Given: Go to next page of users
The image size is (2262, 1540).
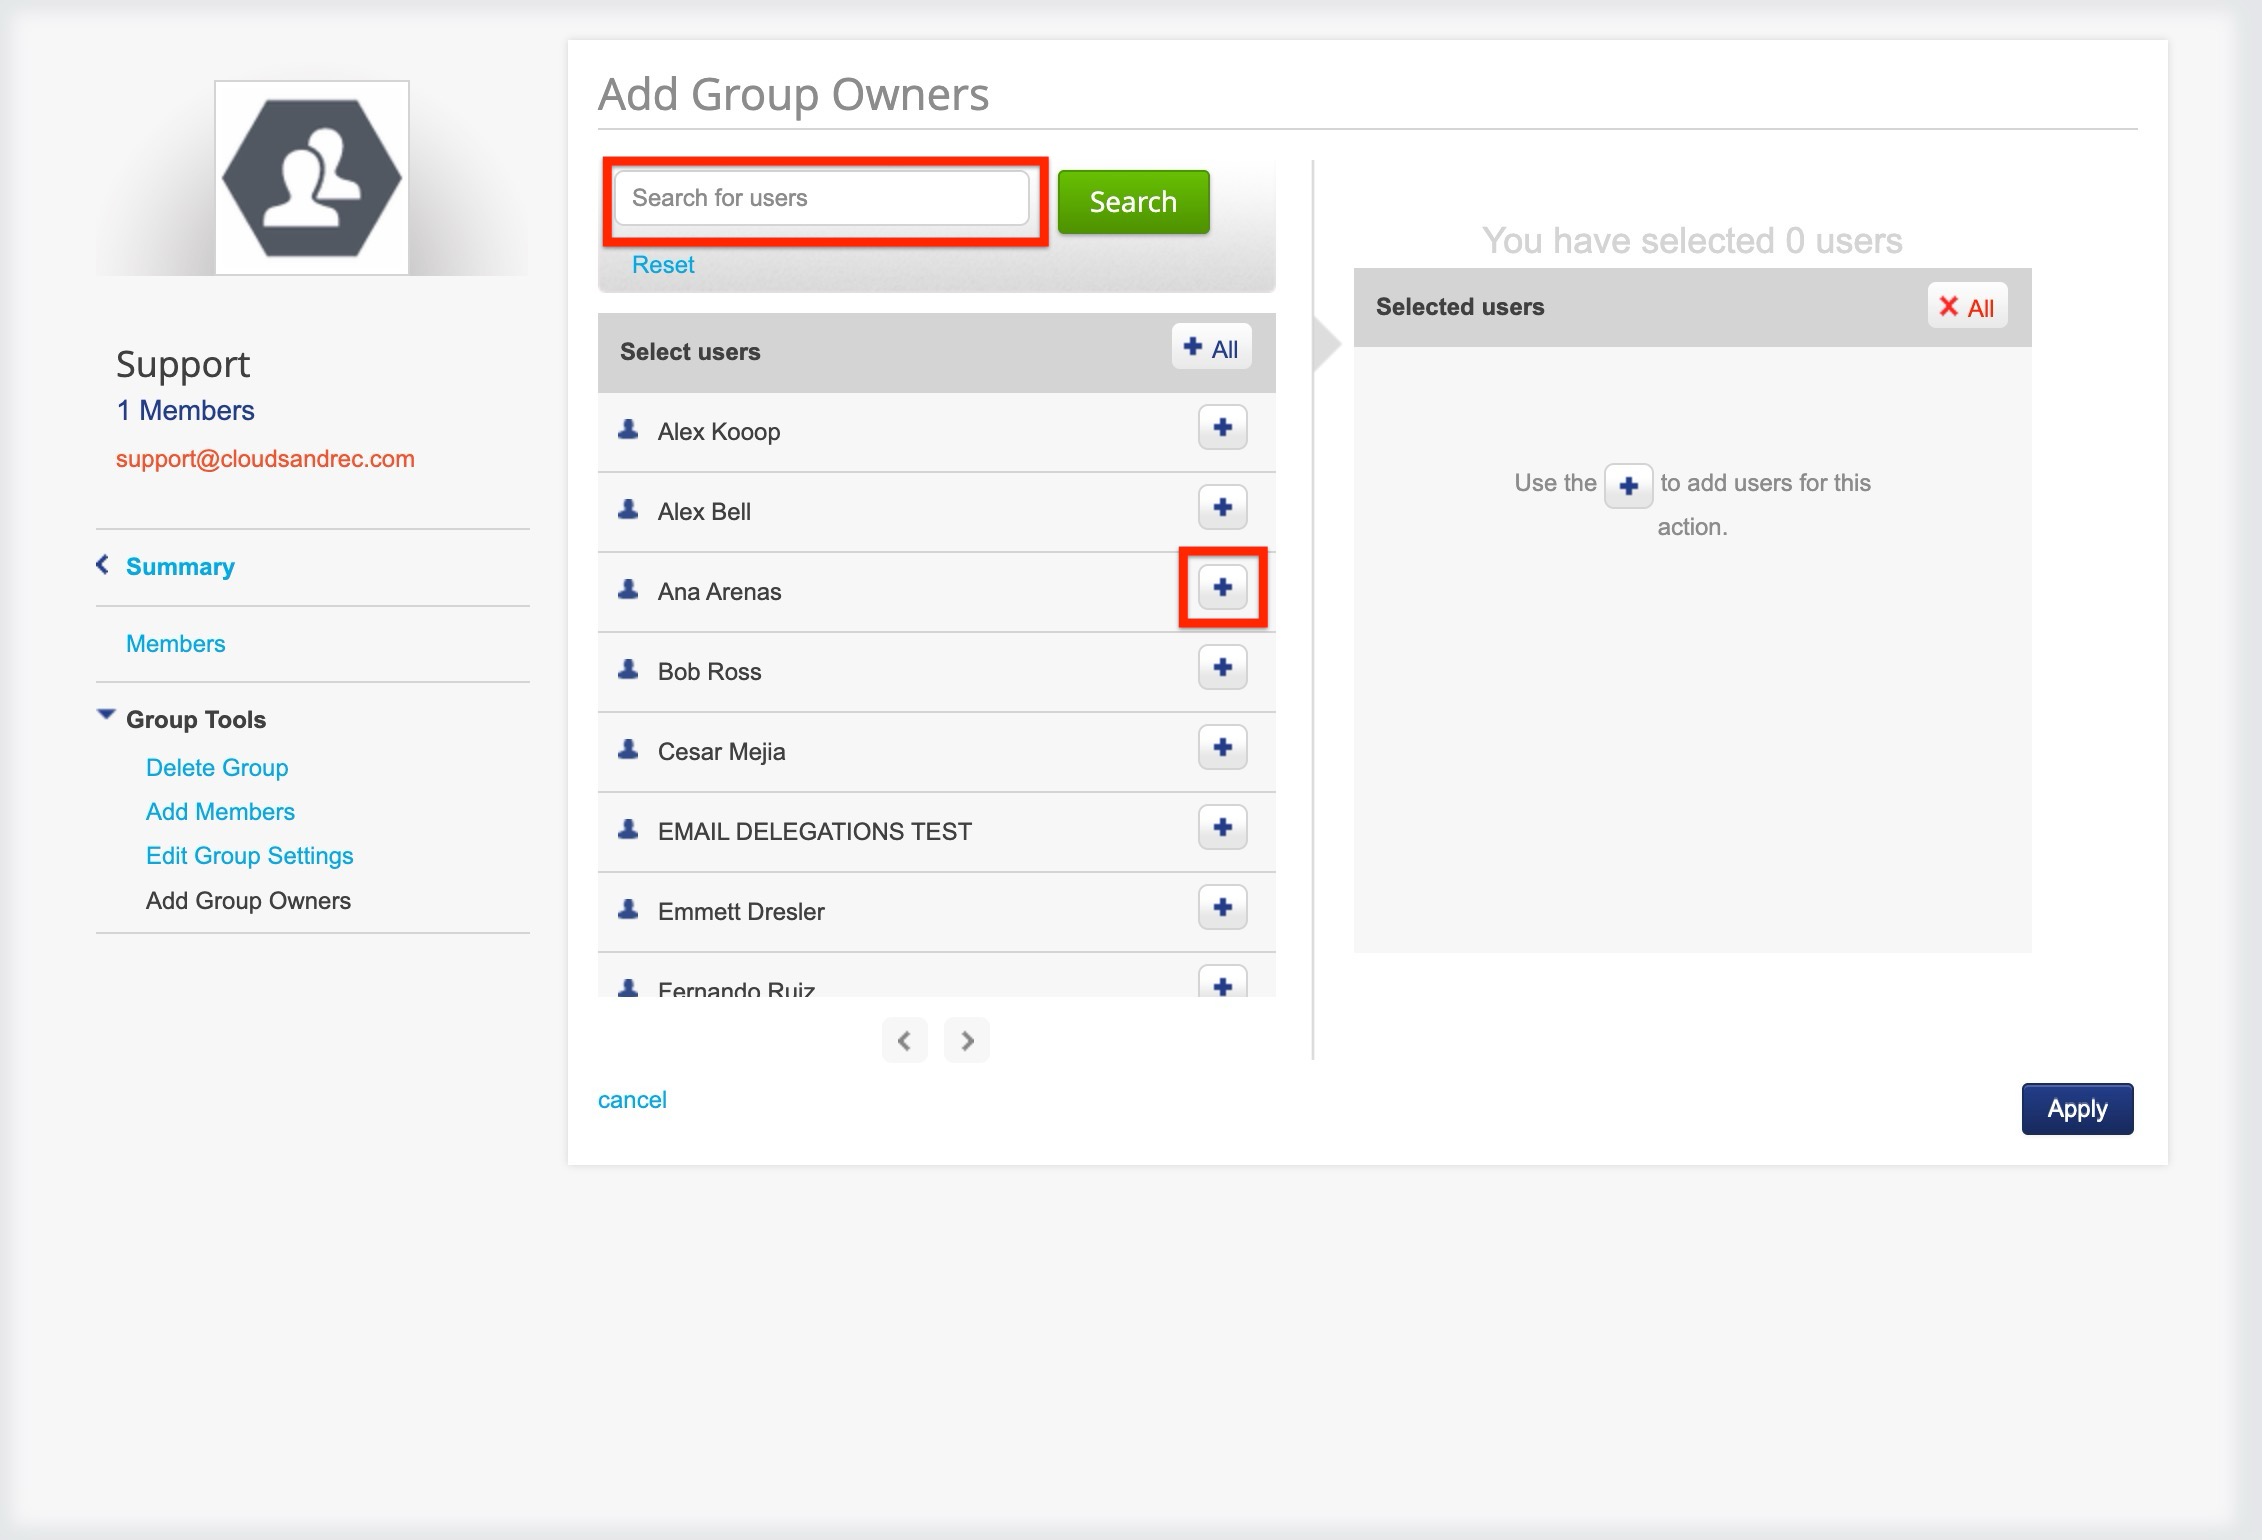Looking at the screenshot, I should click(967, 1041).
